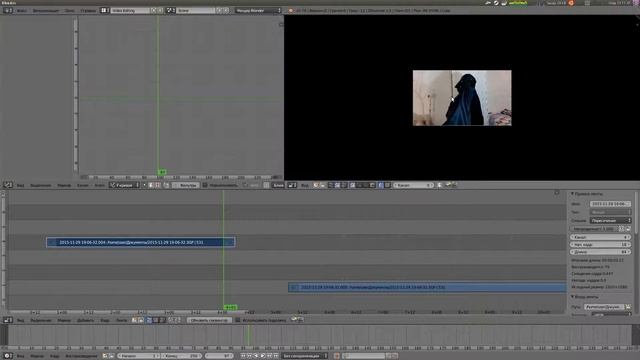Click the green frame marker in graph editor
The height and width of the screenshot is (360, 640).
coord(162,172)
